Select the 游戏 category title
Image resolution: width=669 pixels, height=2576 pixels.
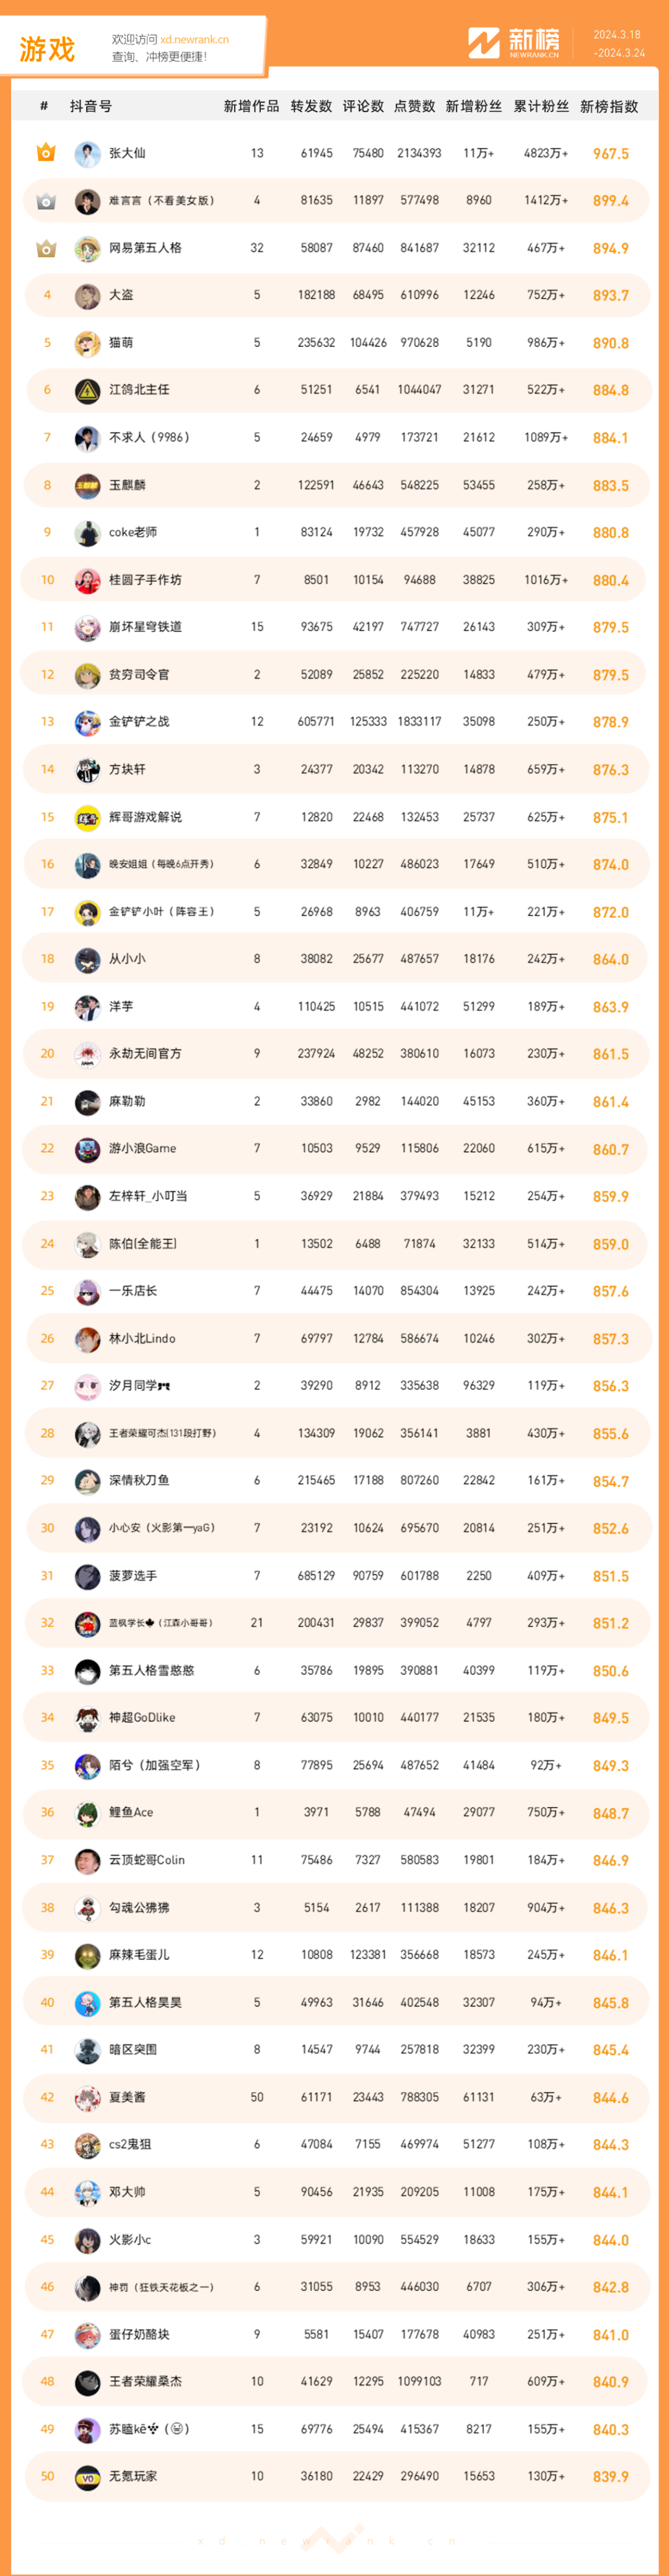click(47, 49)
